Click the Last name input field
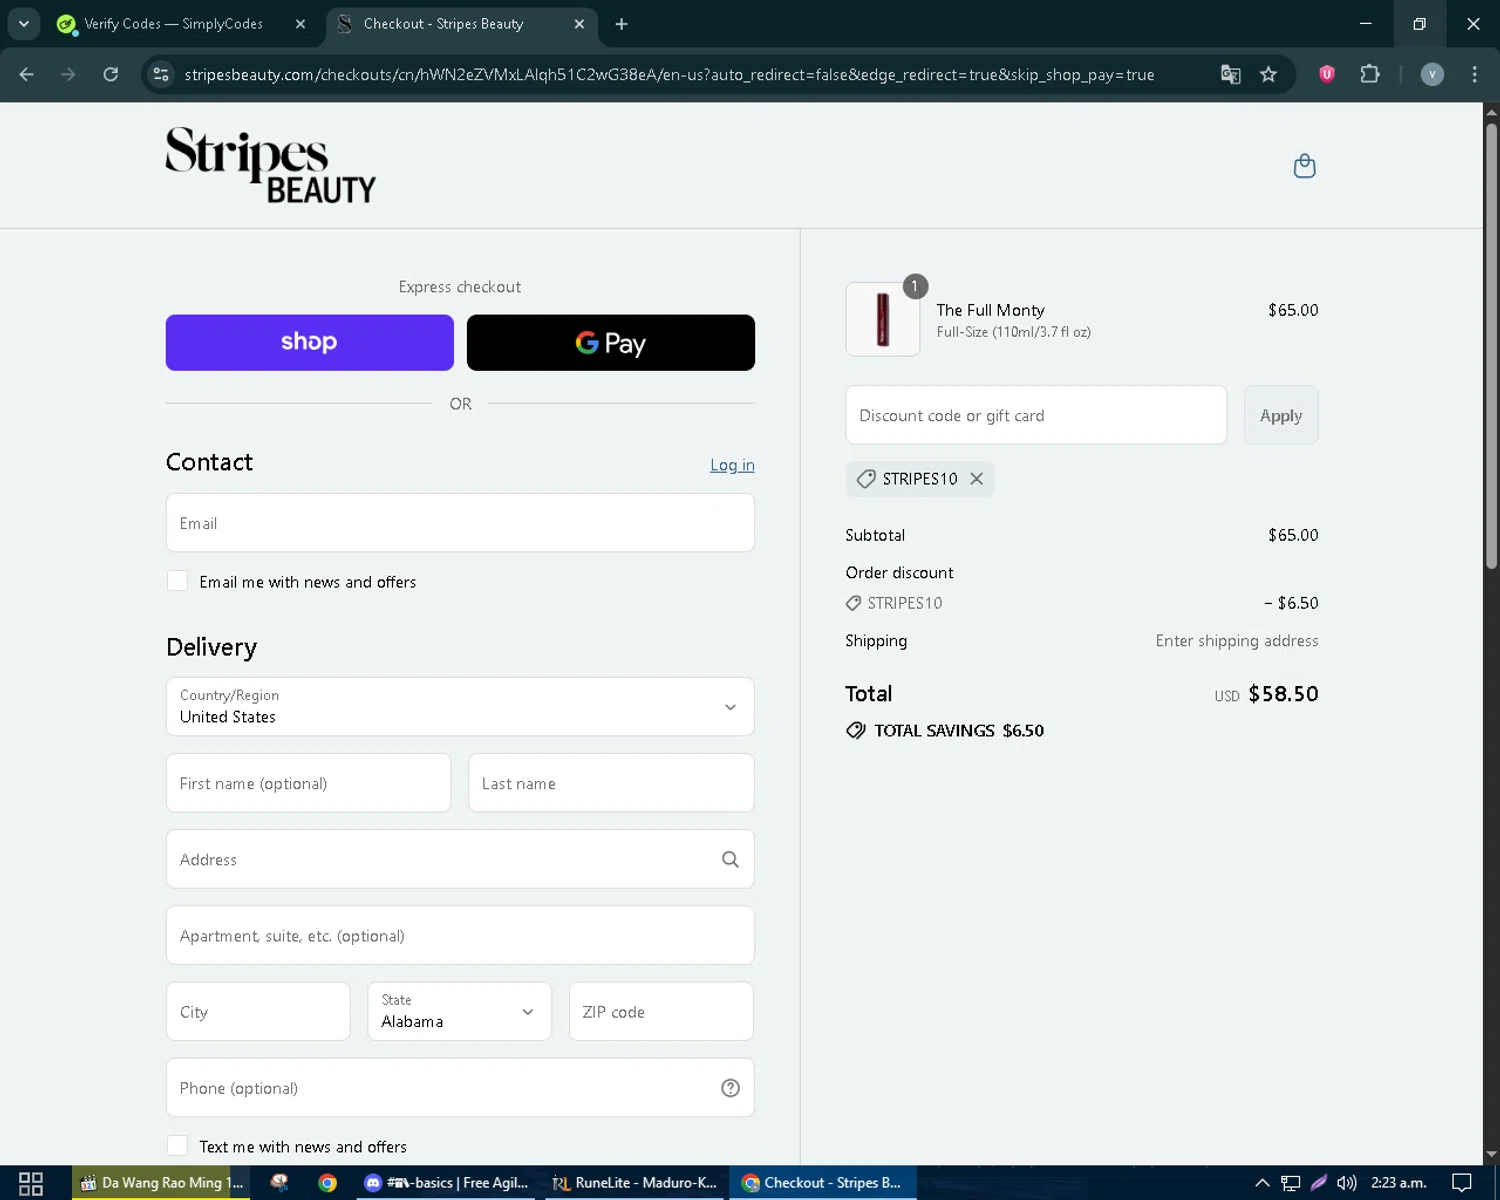Screen dimensions: 1500x1200 coord(611,783)
